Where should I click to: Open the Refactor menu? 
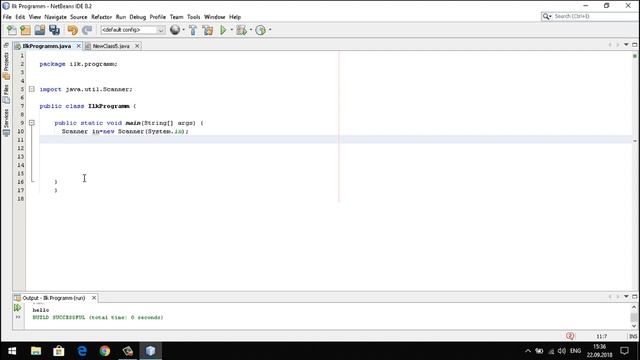tap(102, 17)
